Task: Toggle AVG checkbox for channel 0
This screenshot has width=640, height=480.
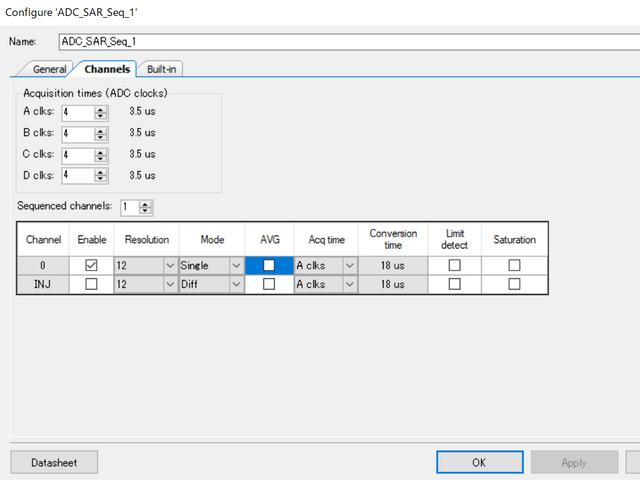Action: (x=269, y=266)
